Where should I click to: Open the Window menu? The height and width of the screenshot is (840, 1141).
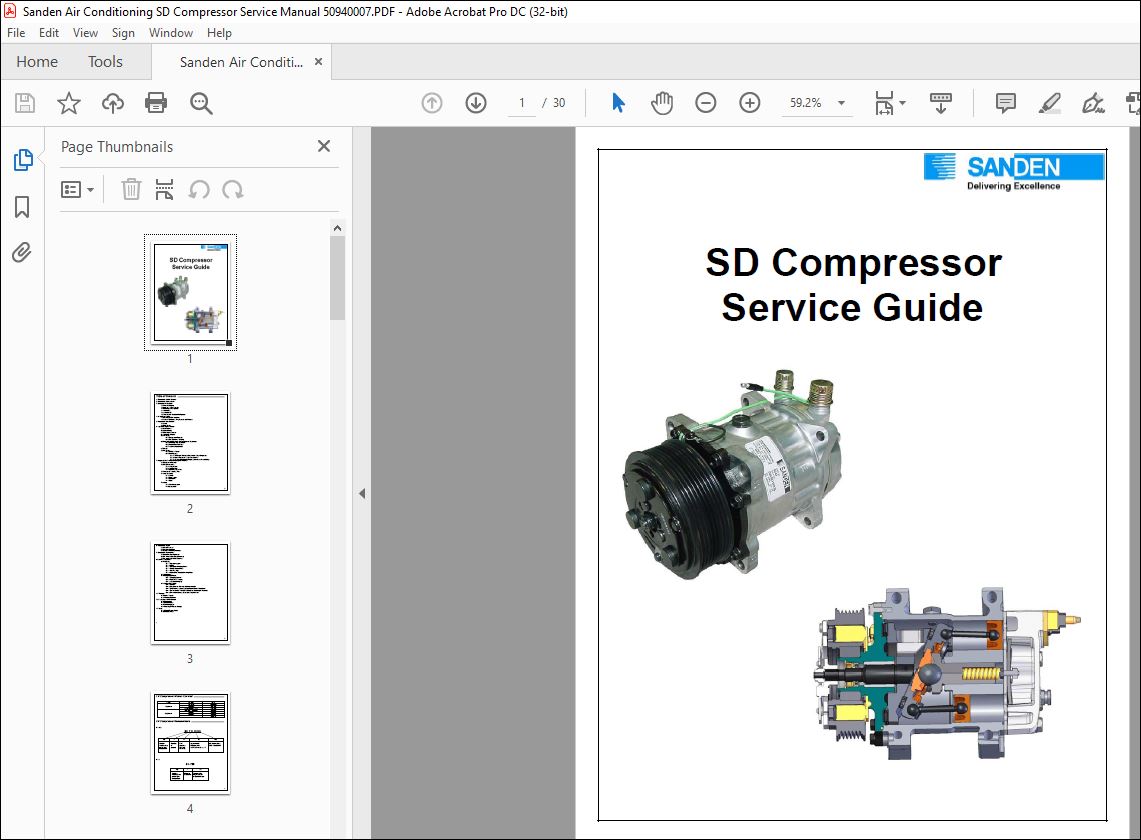tap(171, 33)
